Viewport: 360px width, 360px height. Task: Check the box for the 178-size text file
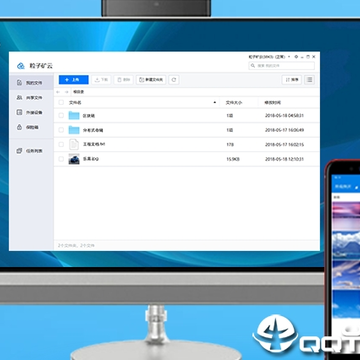pyautogui.click(x=61, y=144)
